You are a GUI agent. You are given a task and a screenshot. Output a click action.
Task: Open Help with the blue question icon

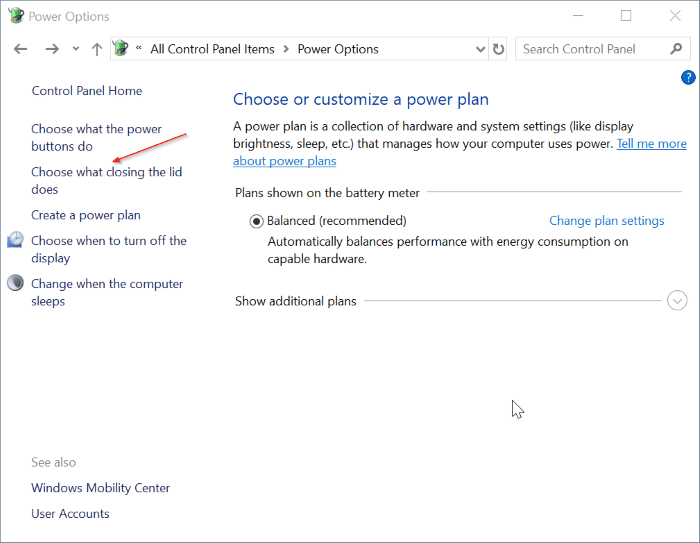[688, 77]
